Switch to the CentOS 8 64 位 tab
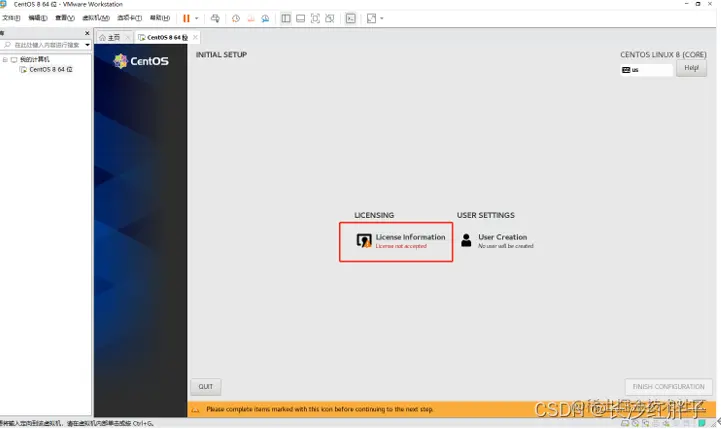Viewport: 721px width, 429px height. [x=164, y=37]
